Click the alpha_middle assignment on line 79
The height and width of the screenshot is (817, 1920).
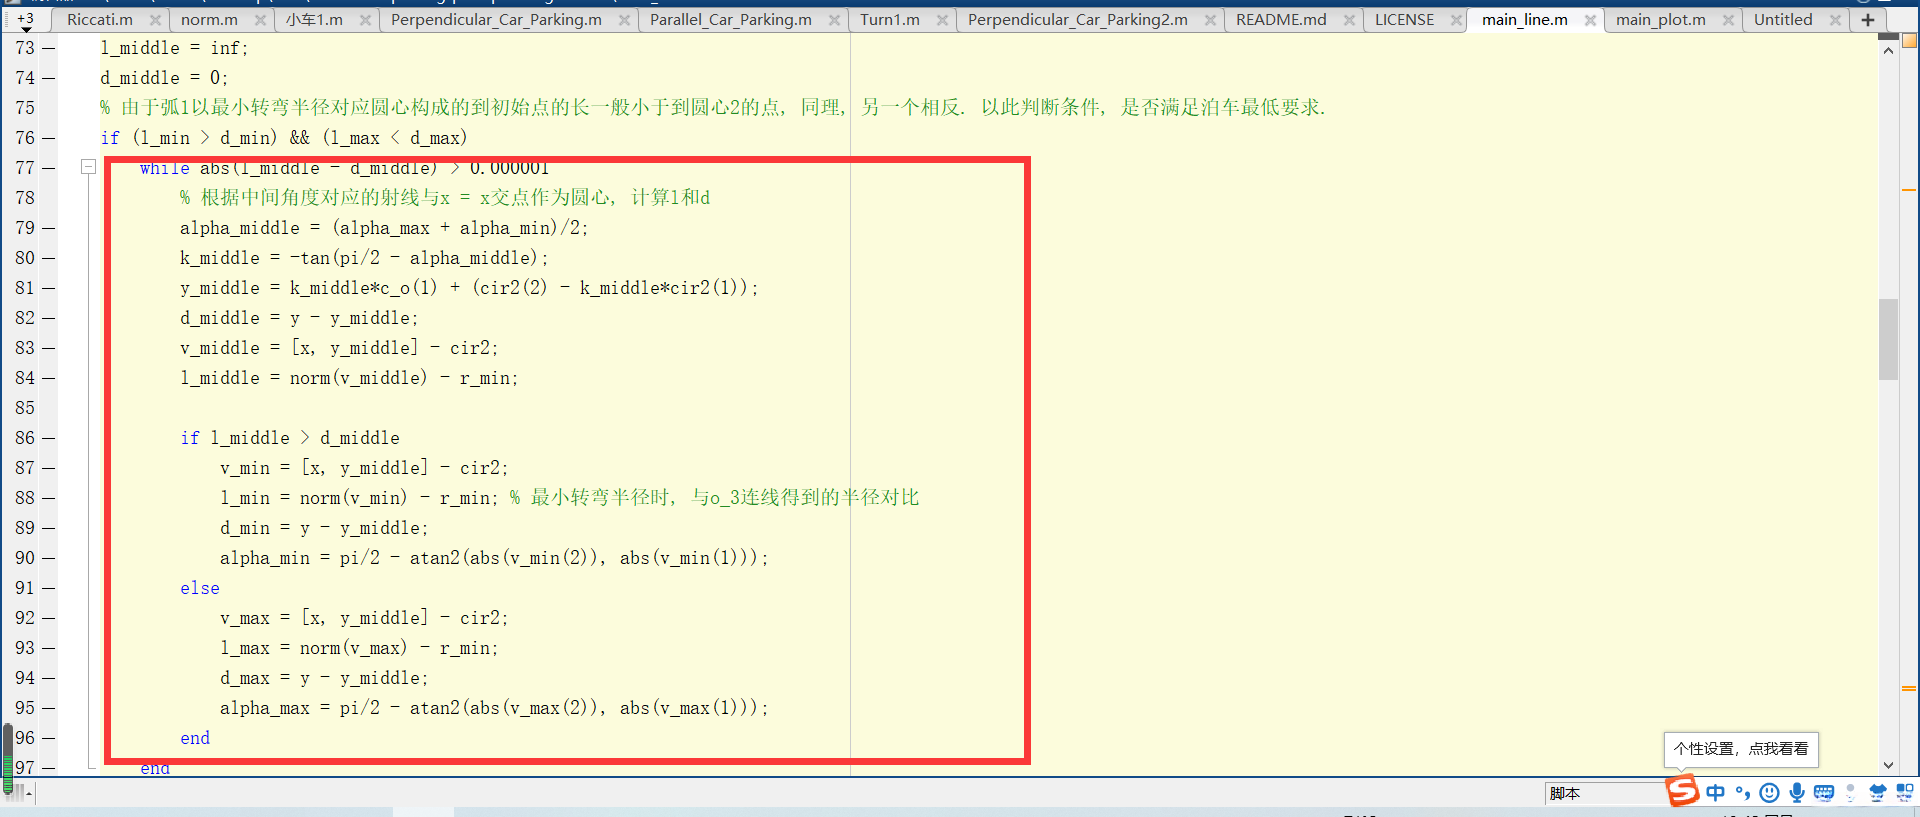(x=384, y=228)
